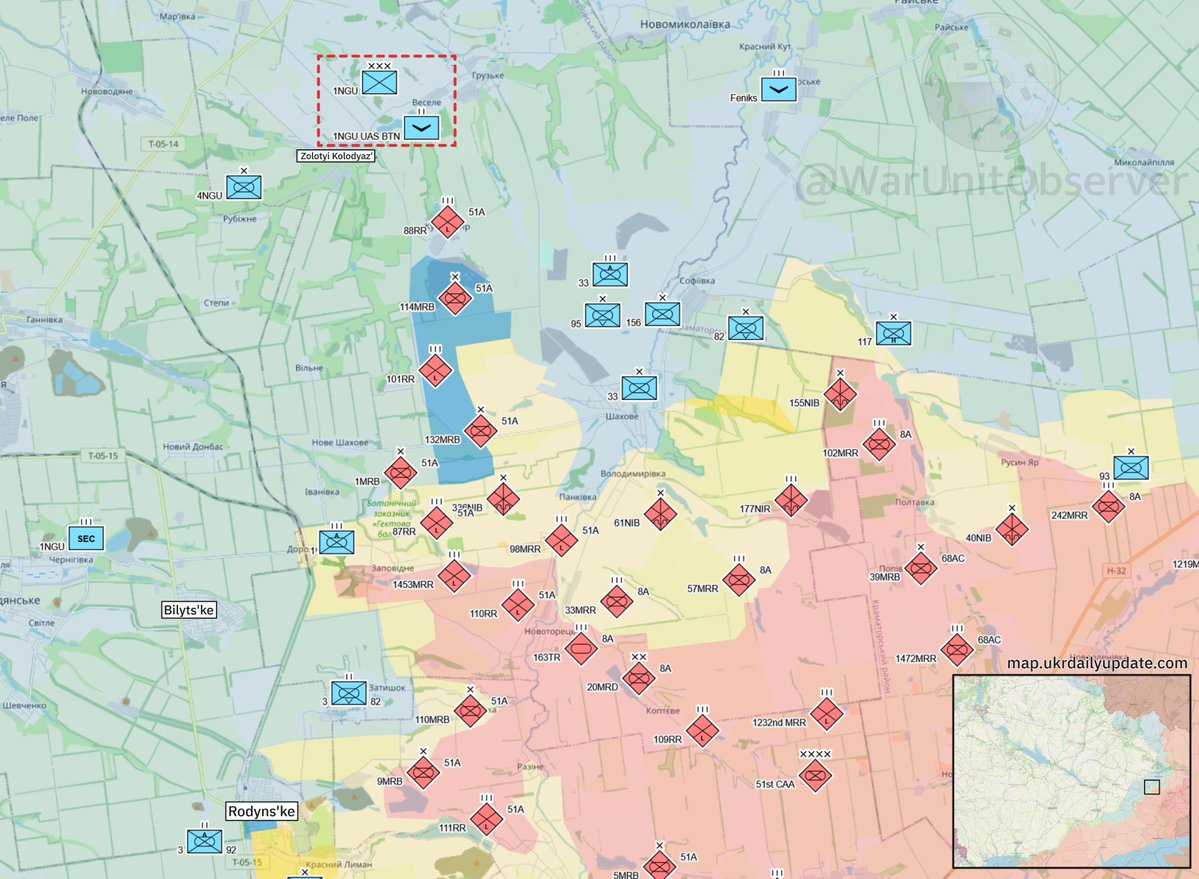
Task: Click the 68AC corps marker near 1472MRR
Action: click(956, 649)
